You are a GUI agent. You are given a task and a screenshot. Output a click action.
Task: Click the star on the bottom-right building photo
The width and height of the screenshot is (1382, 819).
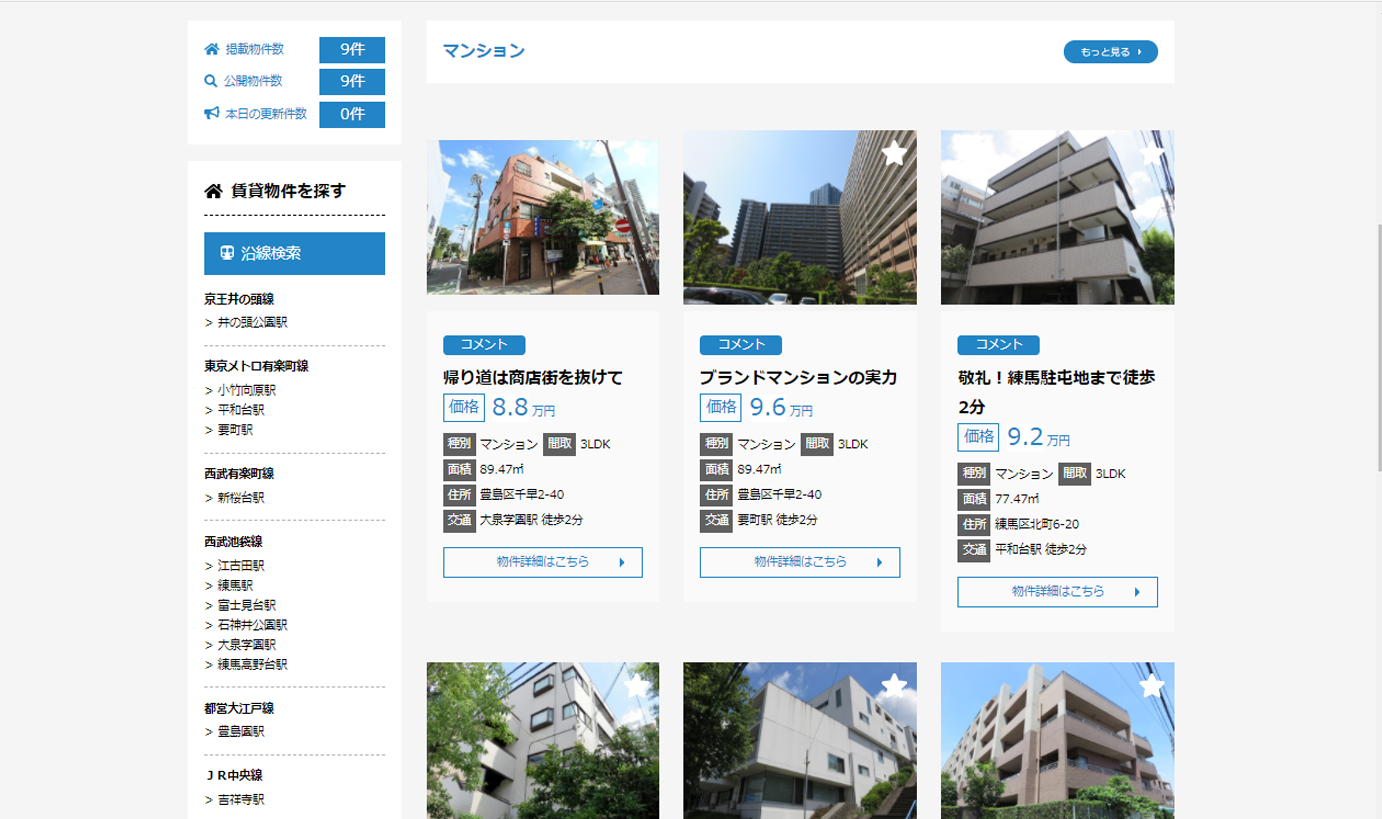1151,686
